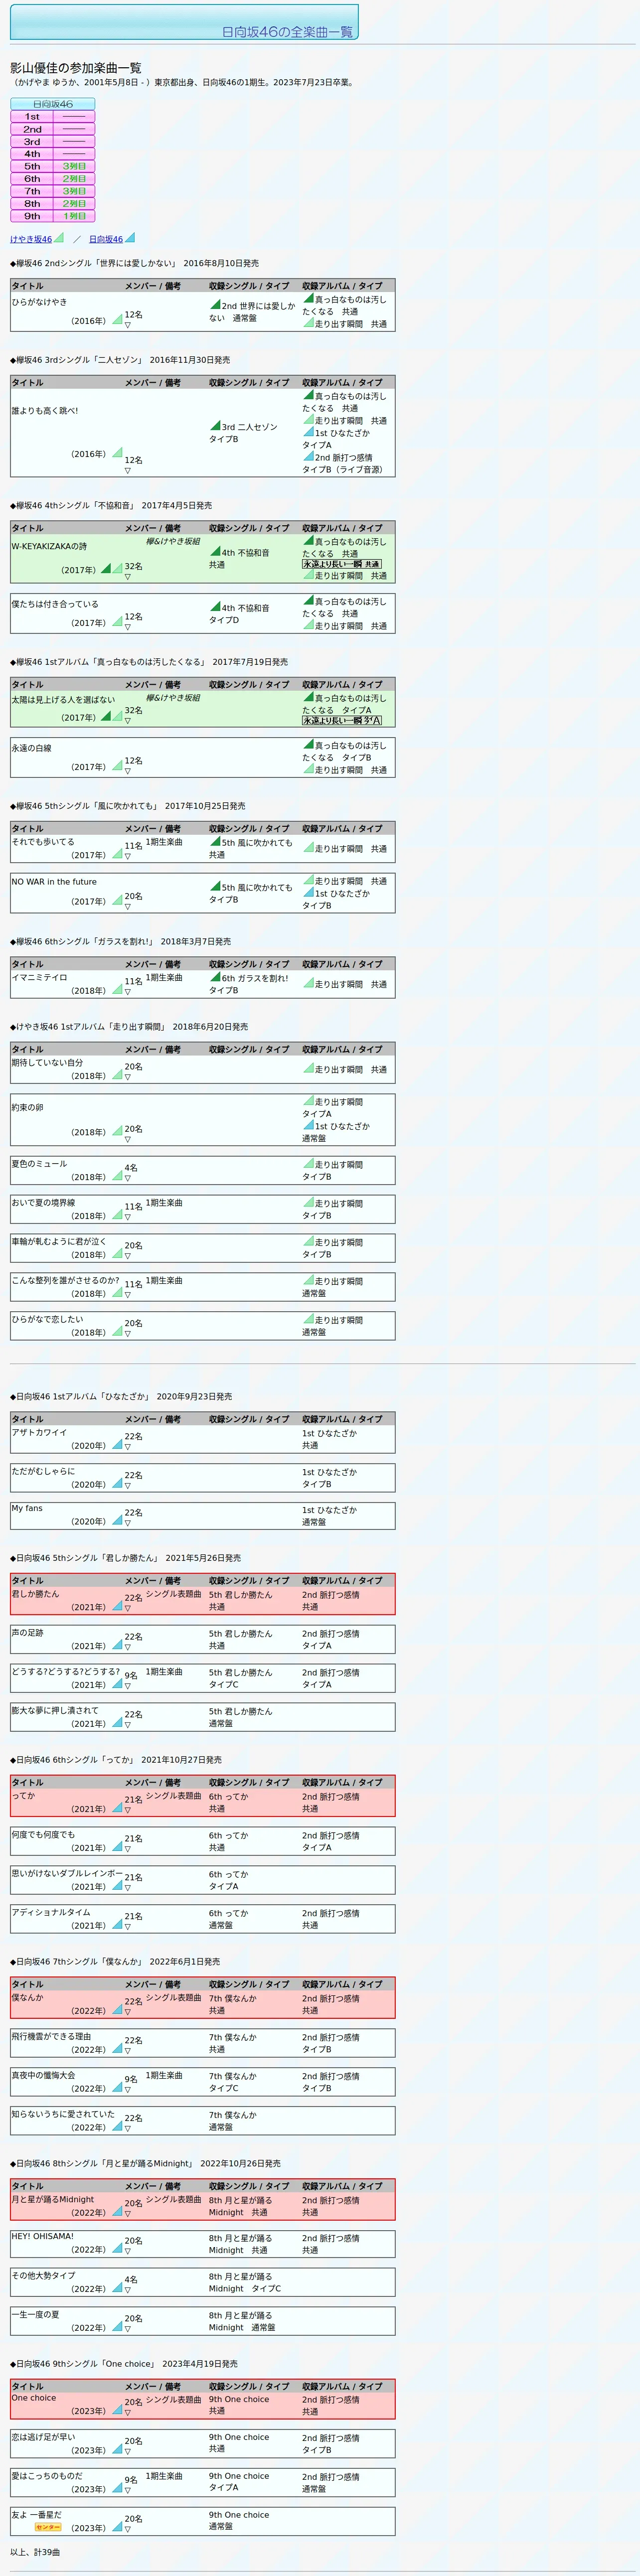Click blue triangle beside 君しか勝たん 22名
The width and height of the screenshot is (640, 2576).
point(117,1605)
